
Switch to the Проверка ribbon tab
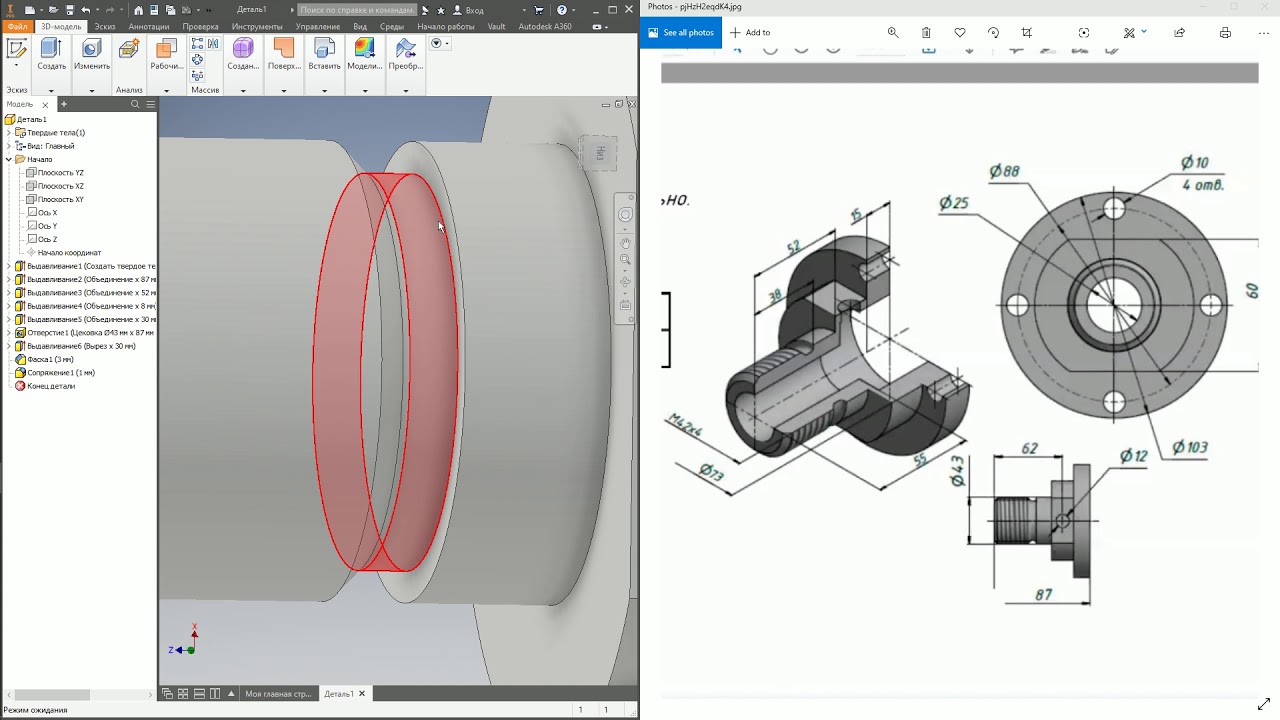(200, 26)
